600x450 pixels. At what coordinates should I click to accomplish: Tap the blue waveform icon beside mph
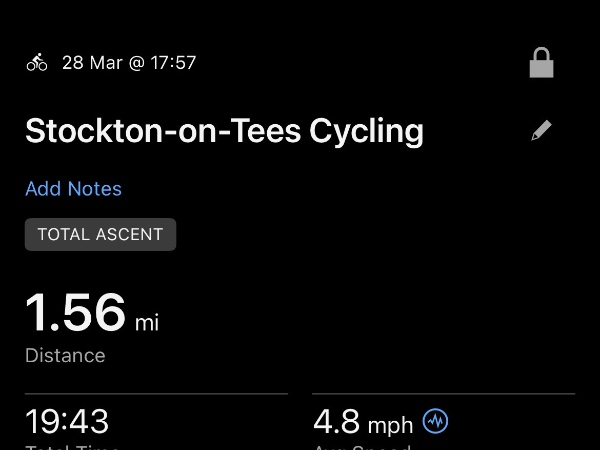pyautogui.click(x=435, y=422)
